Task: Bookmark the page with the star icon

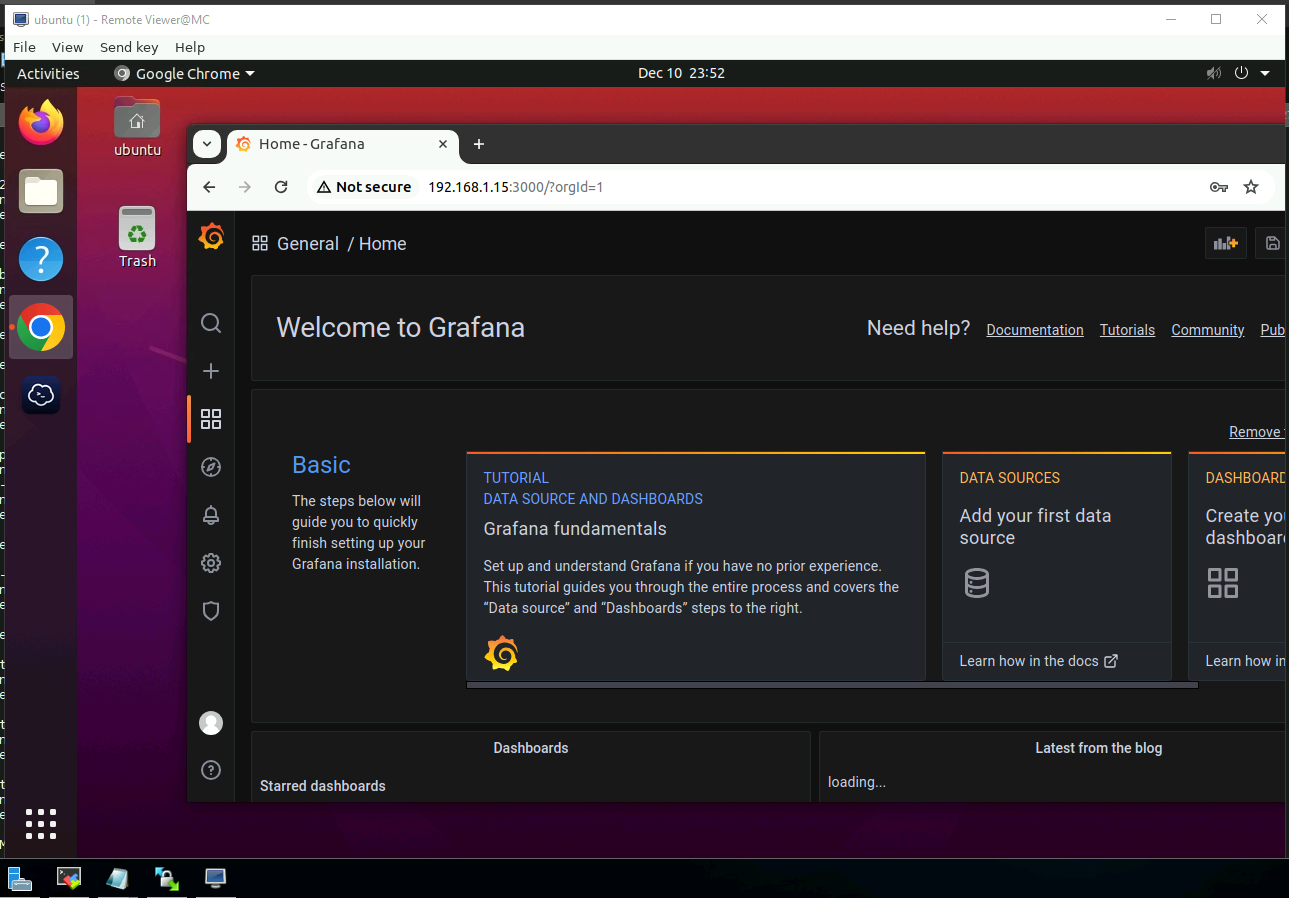Action: coord(1250,187)
